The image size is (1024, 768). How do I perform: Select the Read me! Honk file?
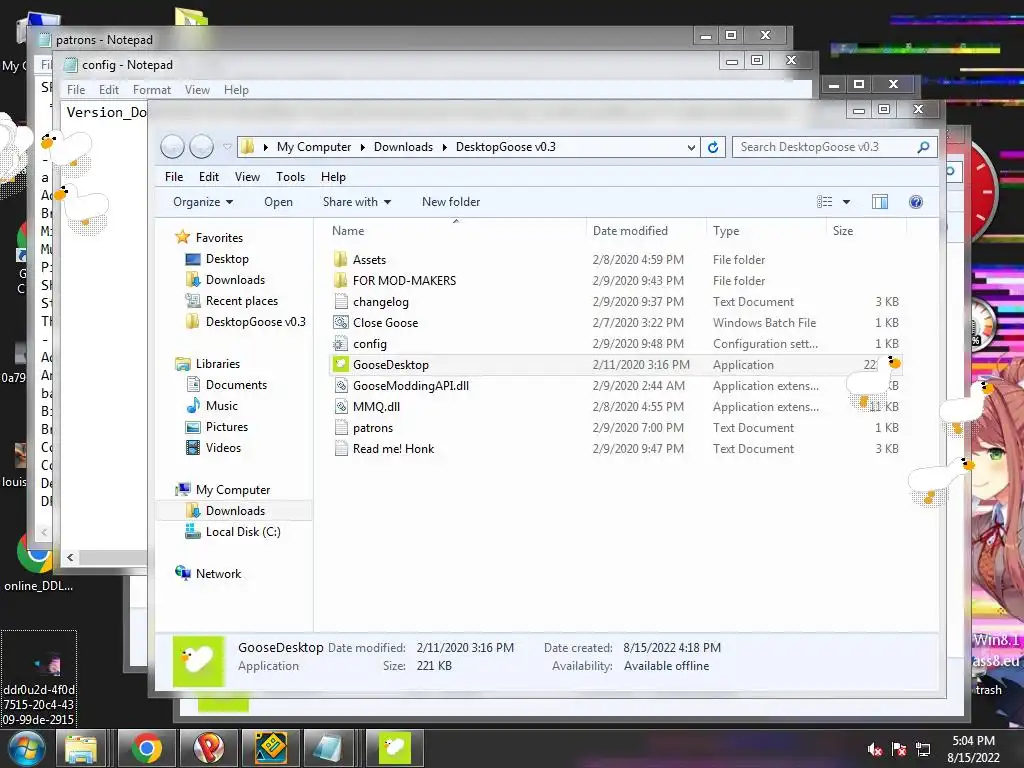click(x=393, y=449)
